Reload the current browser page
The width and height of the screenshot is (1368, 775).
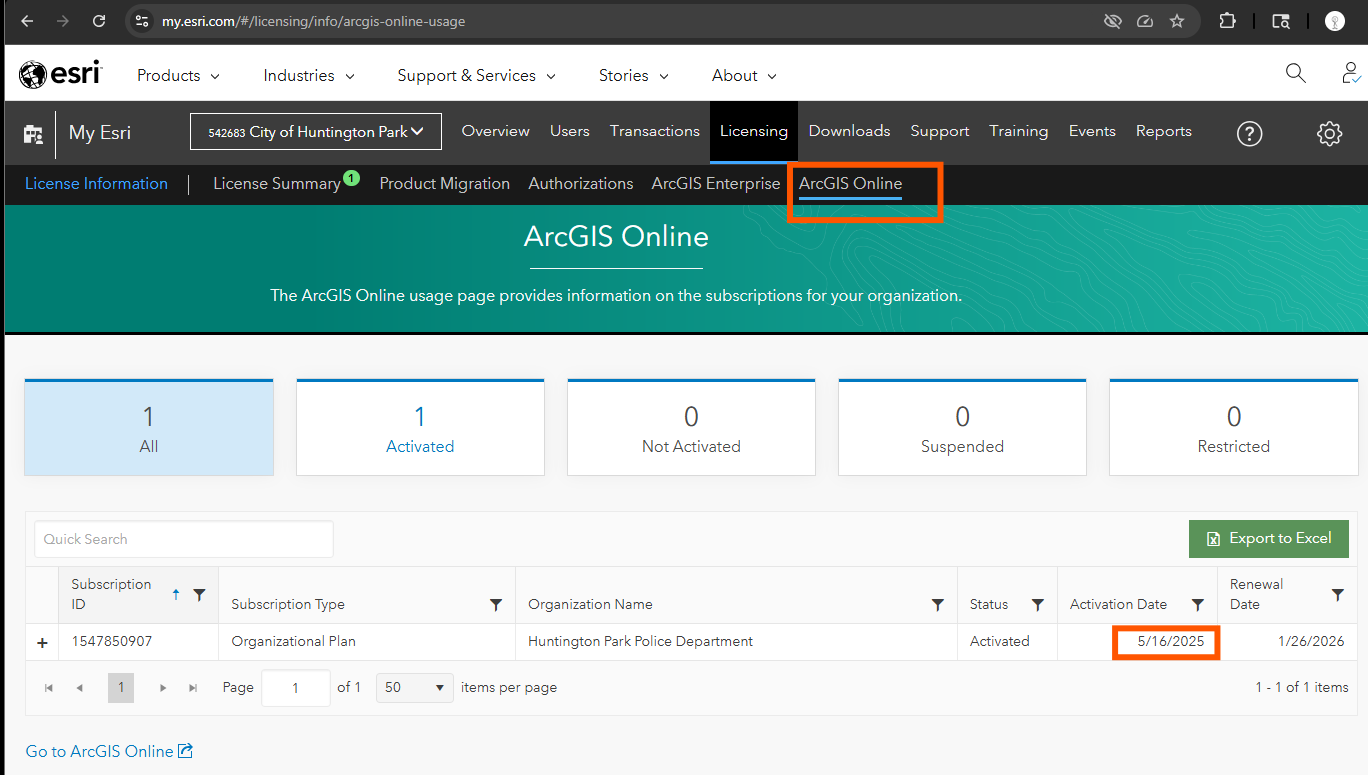(x=98, y=21)
